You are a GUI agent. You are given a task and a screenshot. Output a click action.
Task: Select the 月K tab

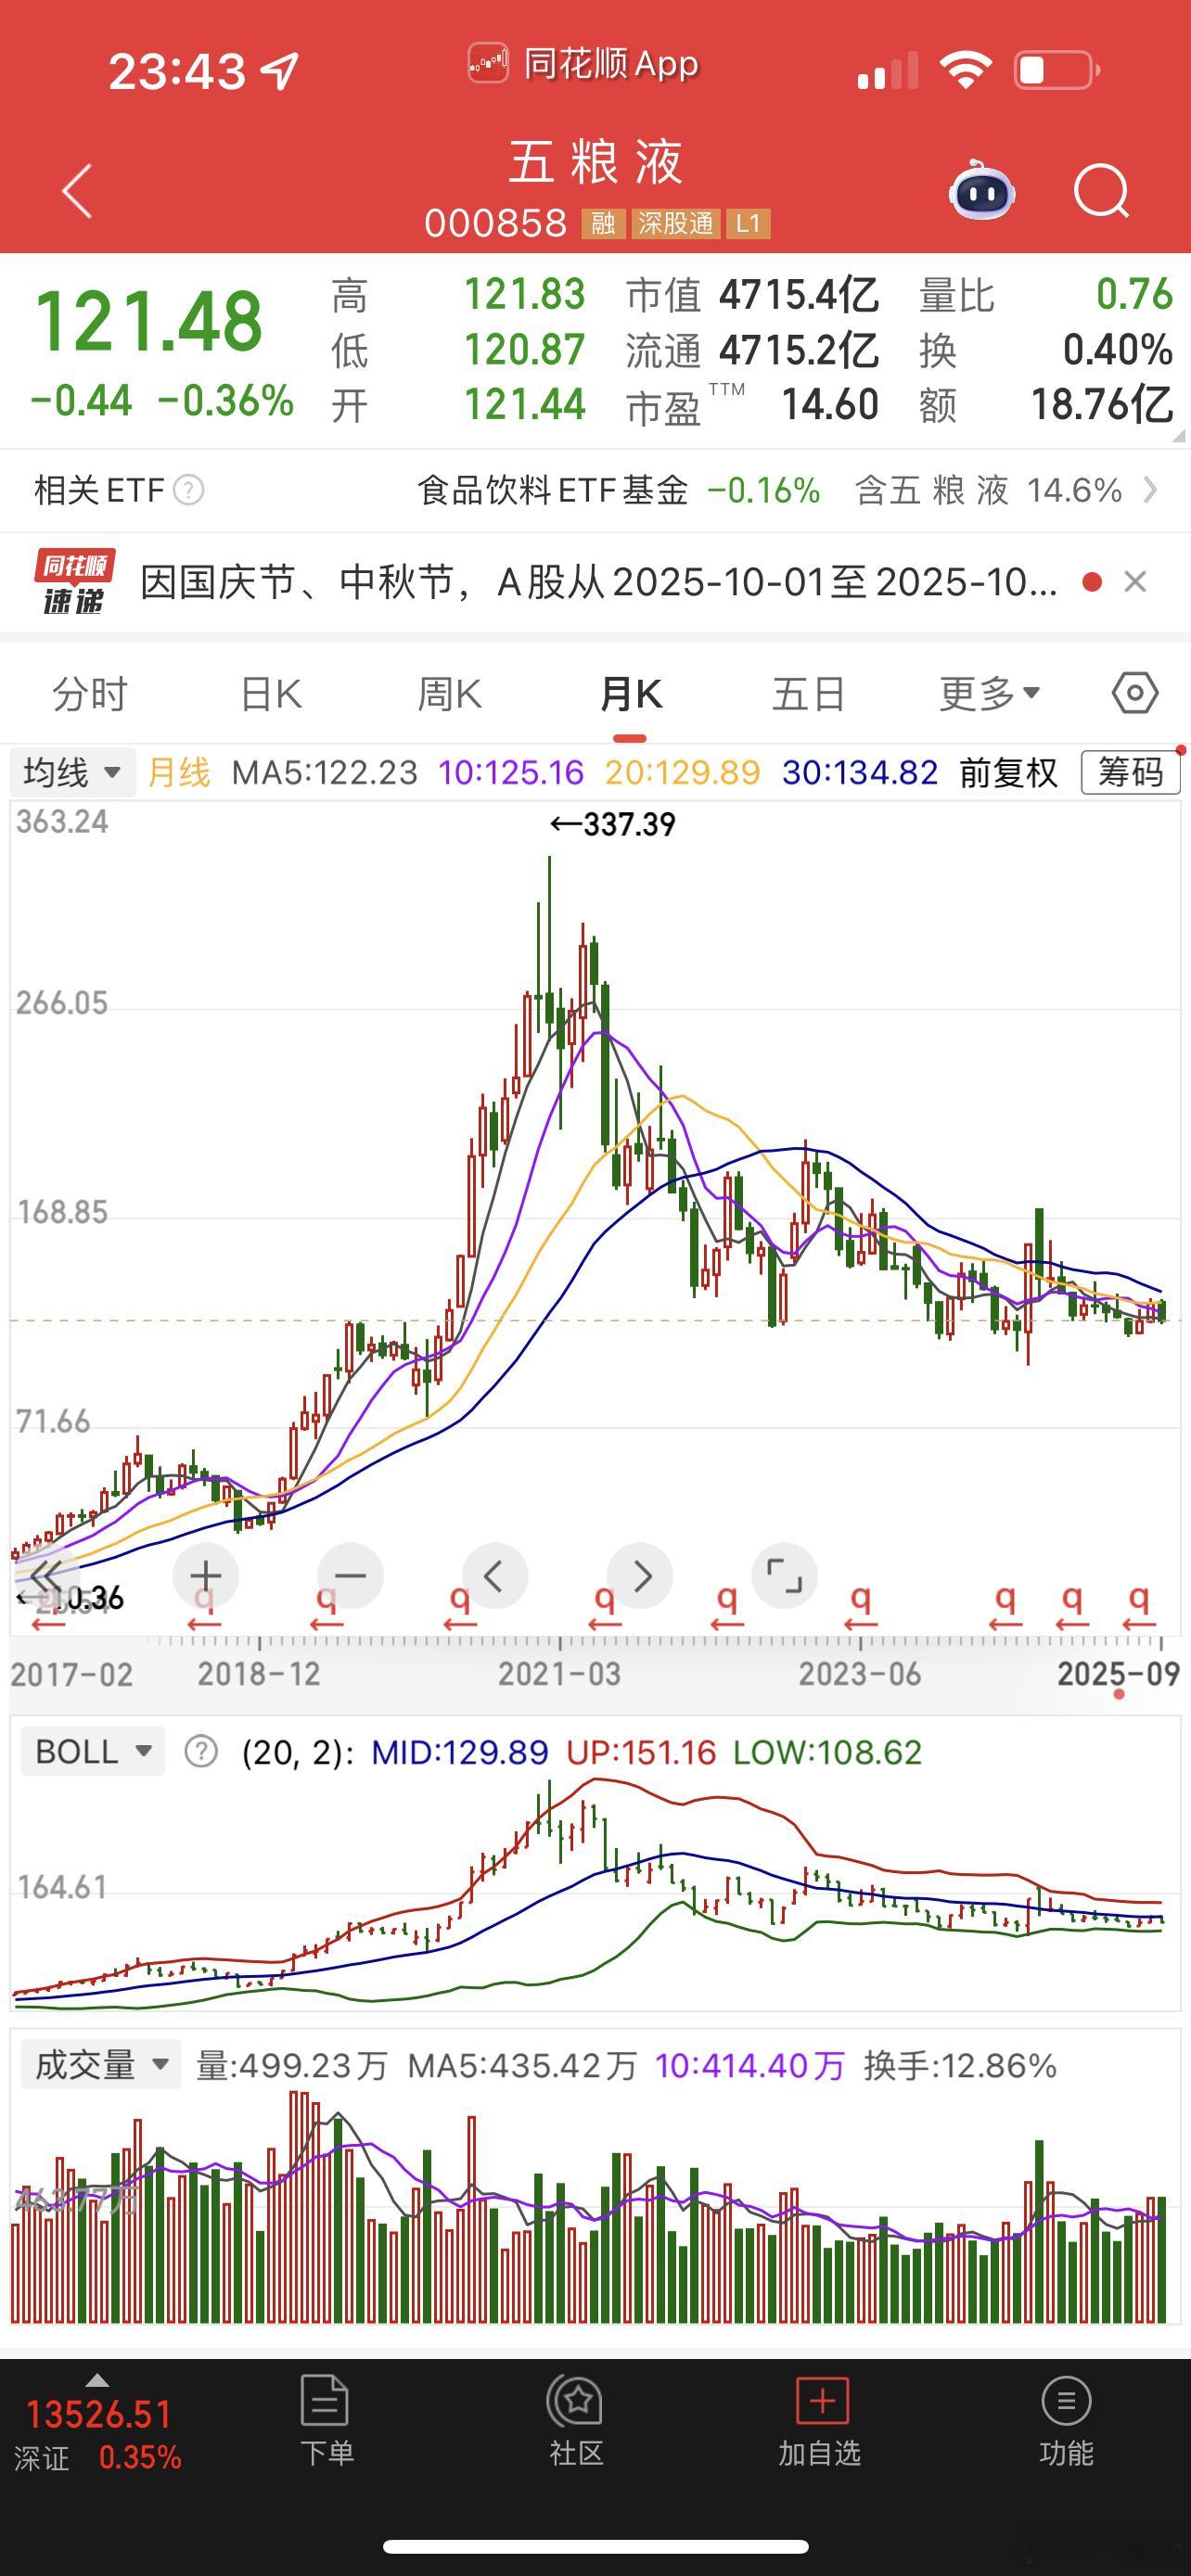click(x=630, y=693)
